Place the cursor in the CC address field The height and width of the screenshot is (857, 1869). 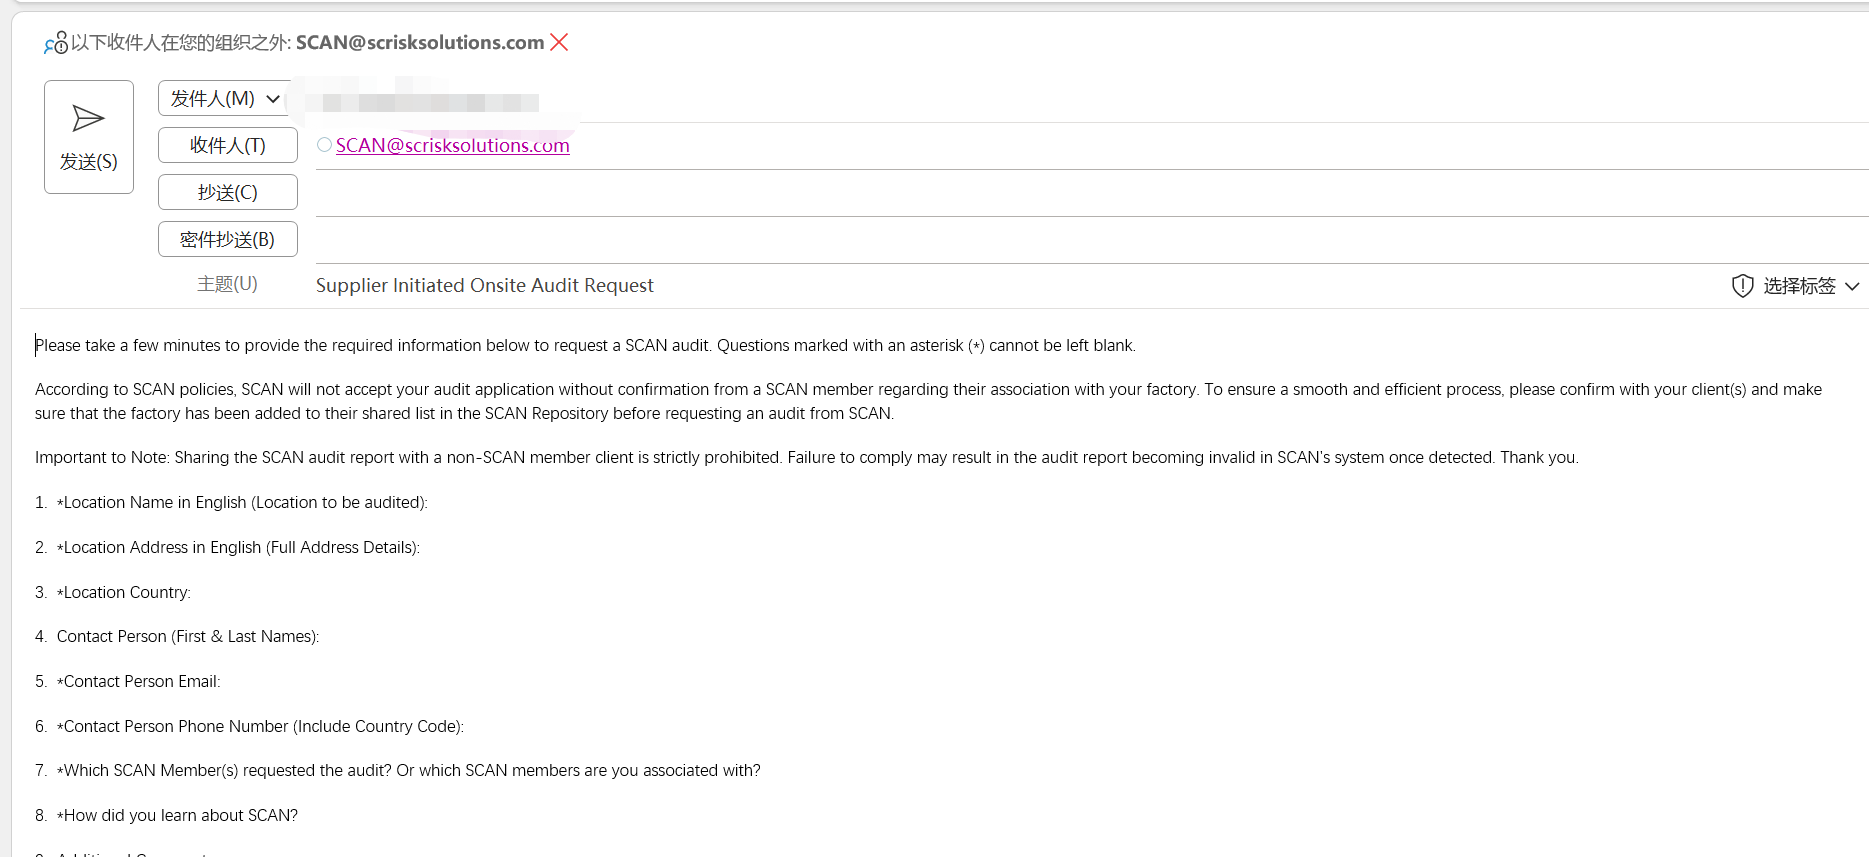click(1092, 193)
